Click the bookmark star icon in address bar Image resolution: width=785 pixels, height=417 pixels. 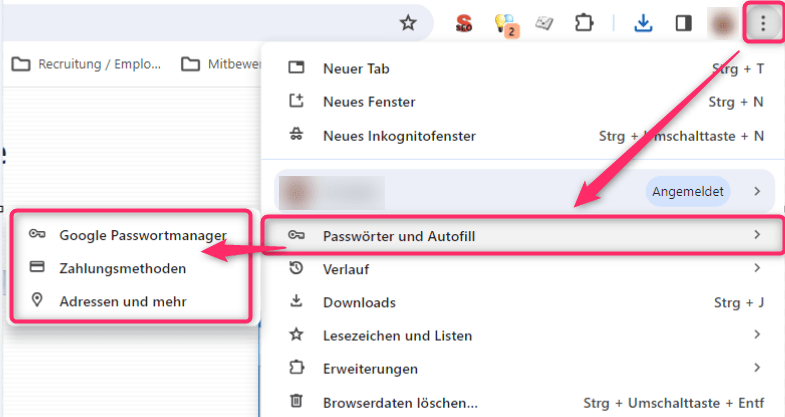point(408,23)
